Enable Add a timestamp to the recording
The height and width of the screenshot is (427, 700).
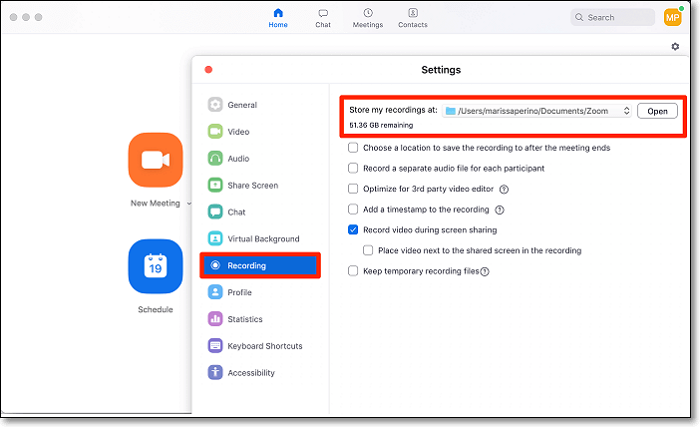point(353,210)
